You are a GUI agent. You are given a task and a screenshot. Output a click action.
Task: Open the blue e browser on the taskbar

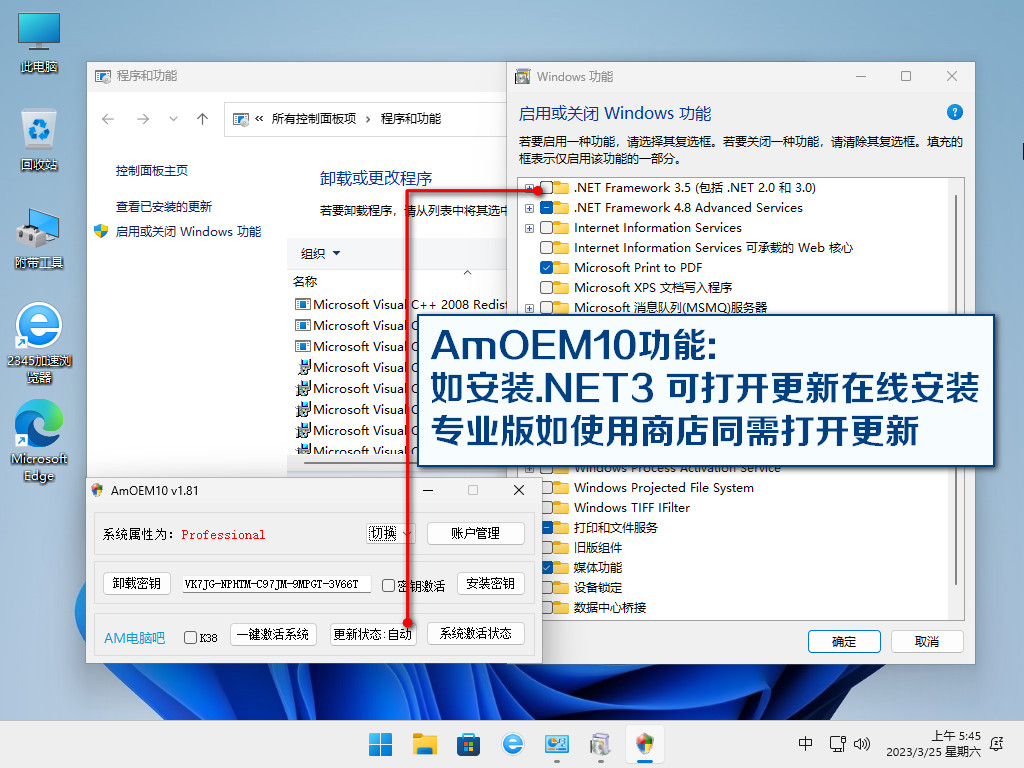click(x=513, y=744)
